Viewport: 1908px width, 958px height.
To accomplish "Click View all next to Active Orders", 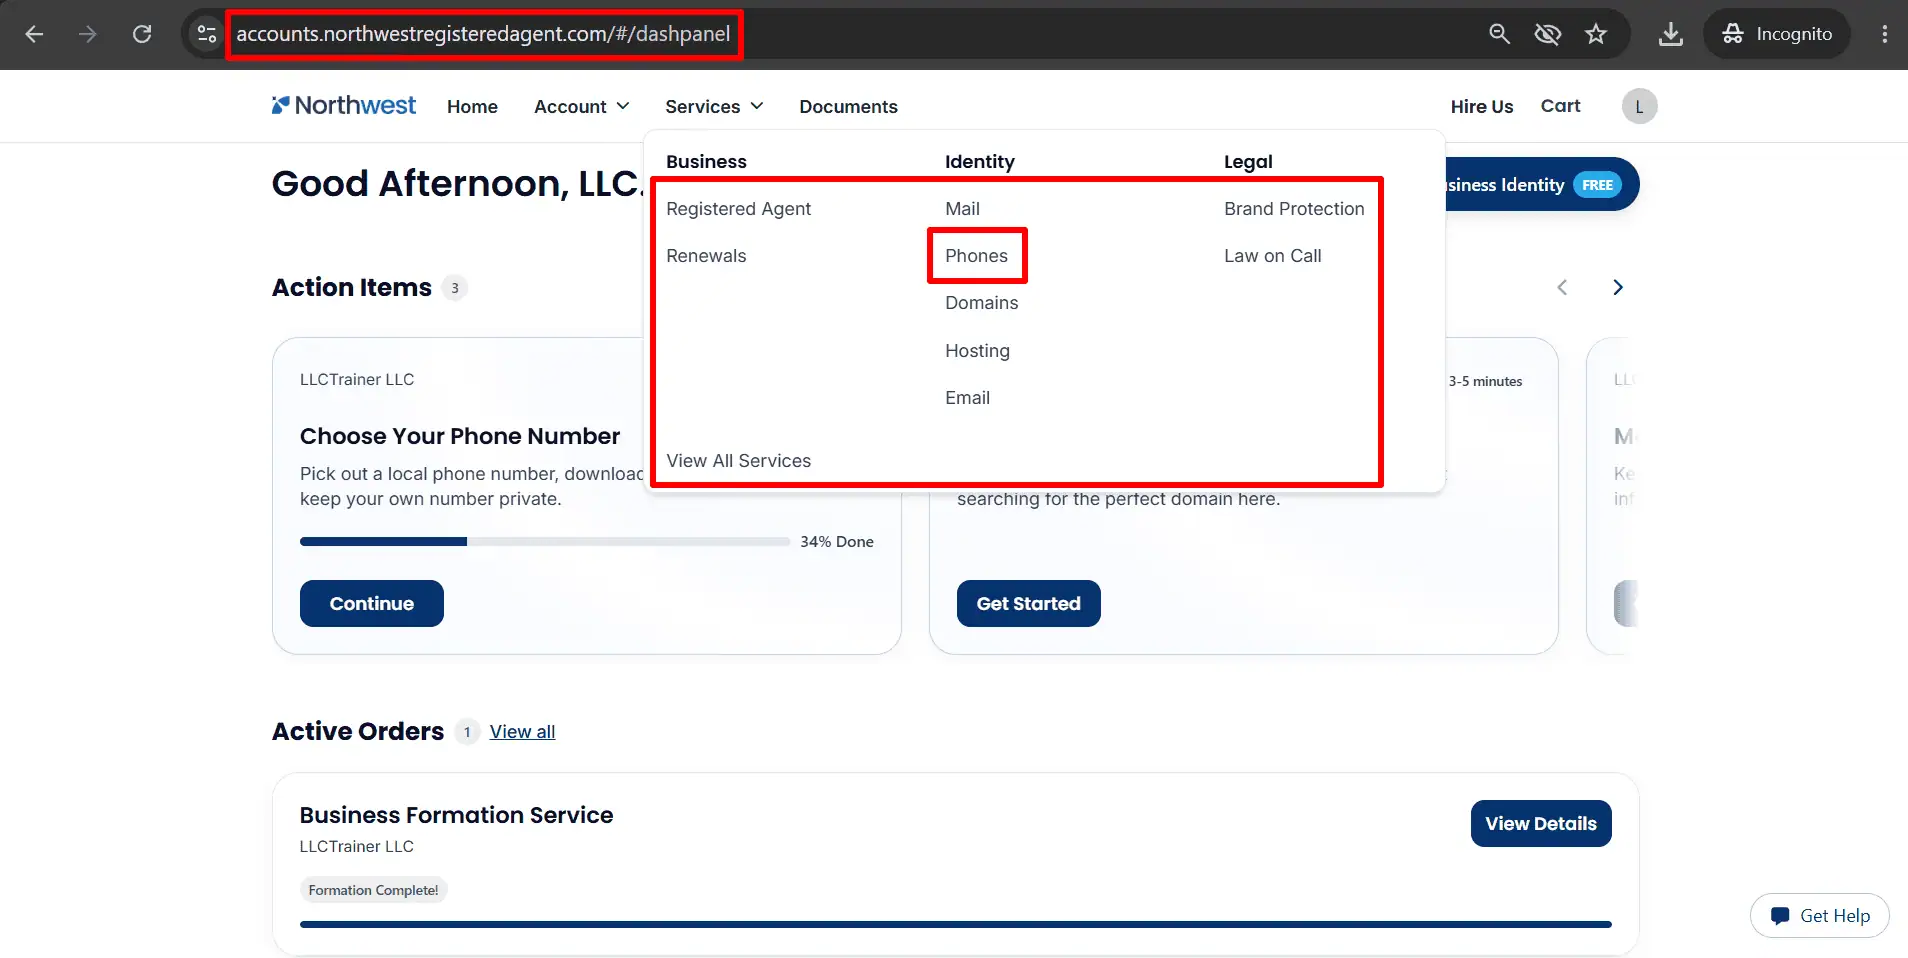I will (522, 732).
